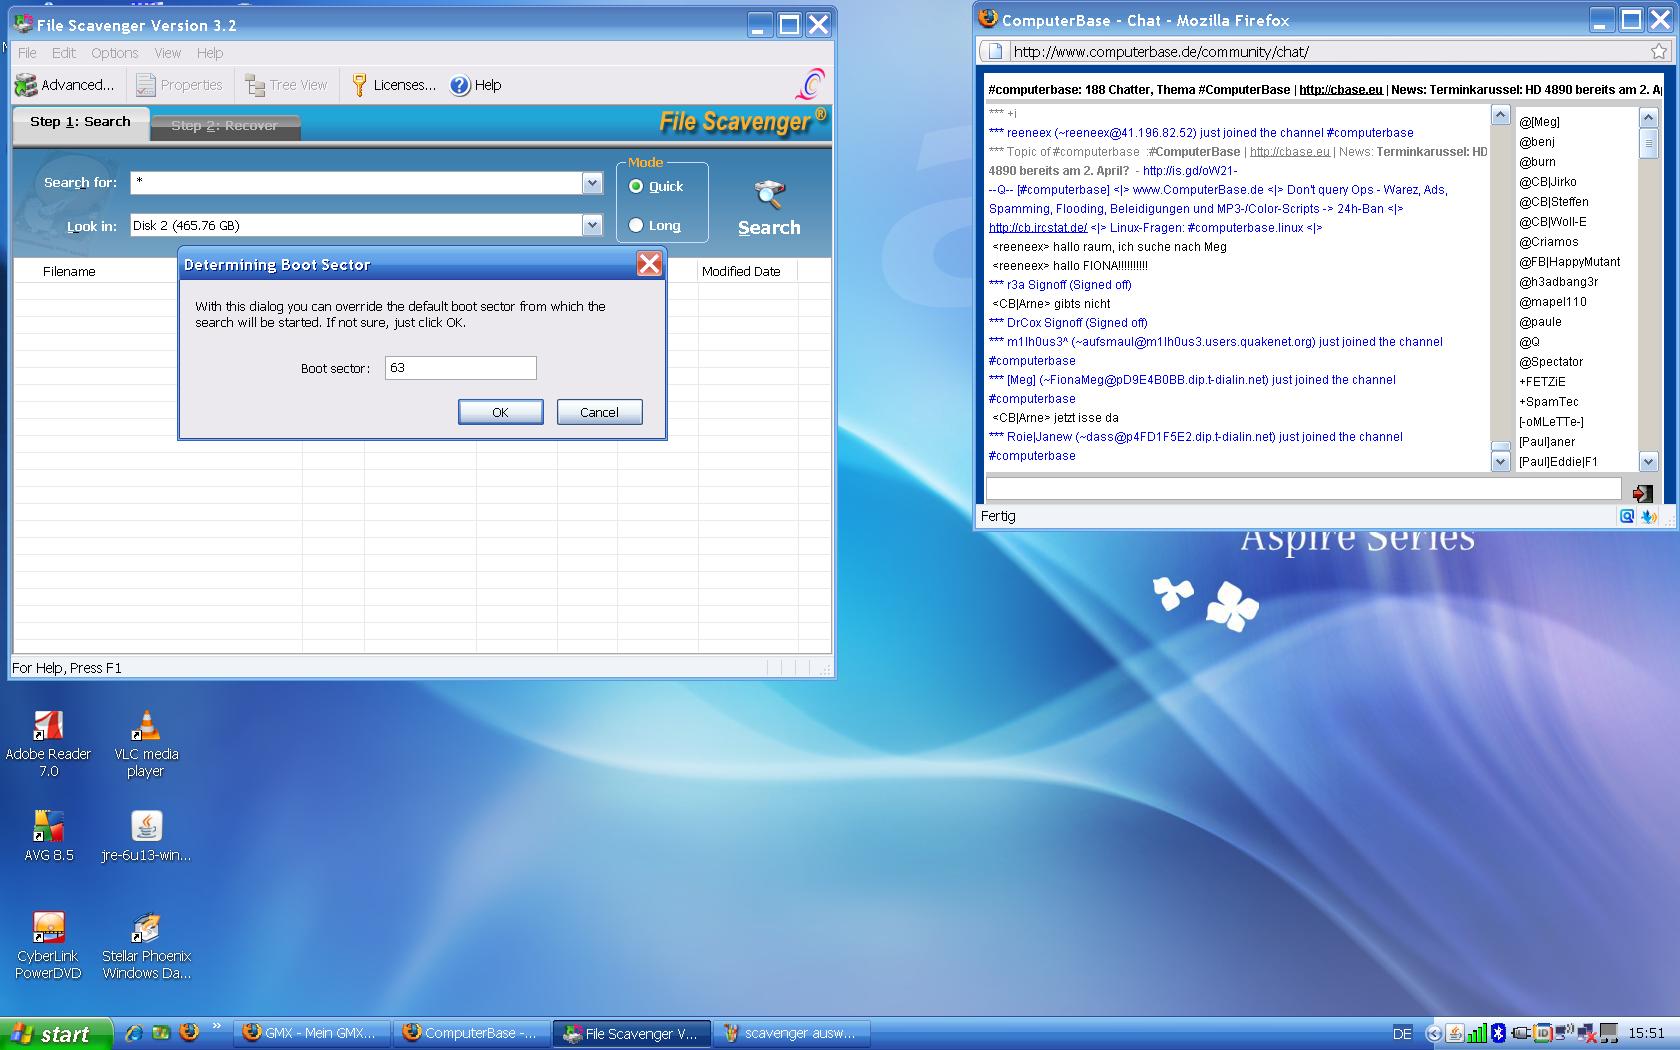Open Properties from the File Scavenger toolbar
1680x1050 pixels.
pyautogui.click(x=180, y=85)
